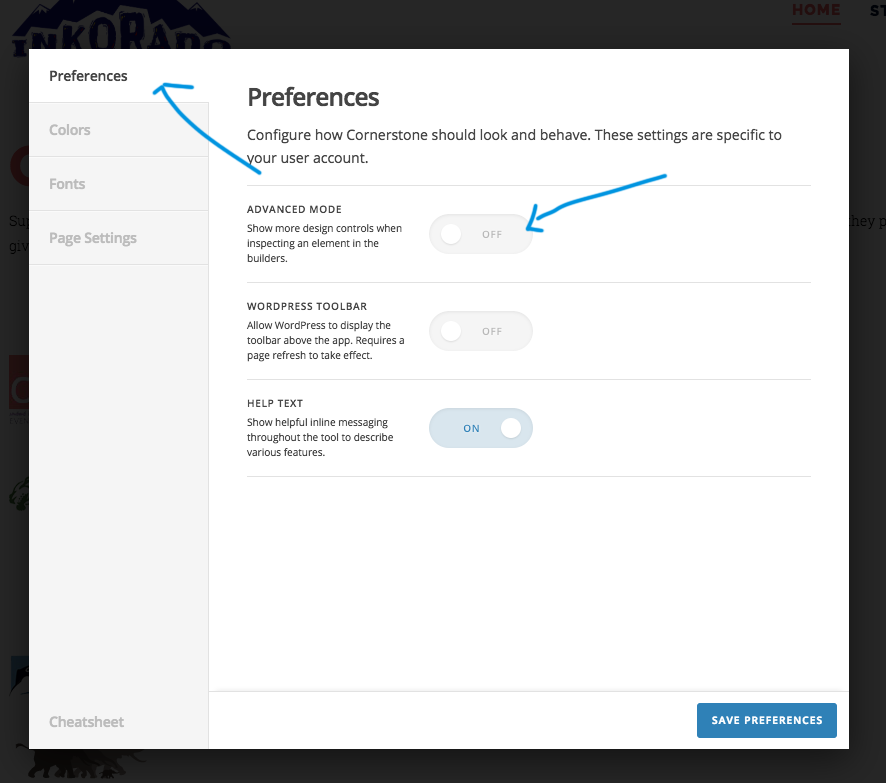Turn on the Advanced Mode toggle
Image resolution: width=886 pixels, height=783 pixels.
tap(481, 234)
